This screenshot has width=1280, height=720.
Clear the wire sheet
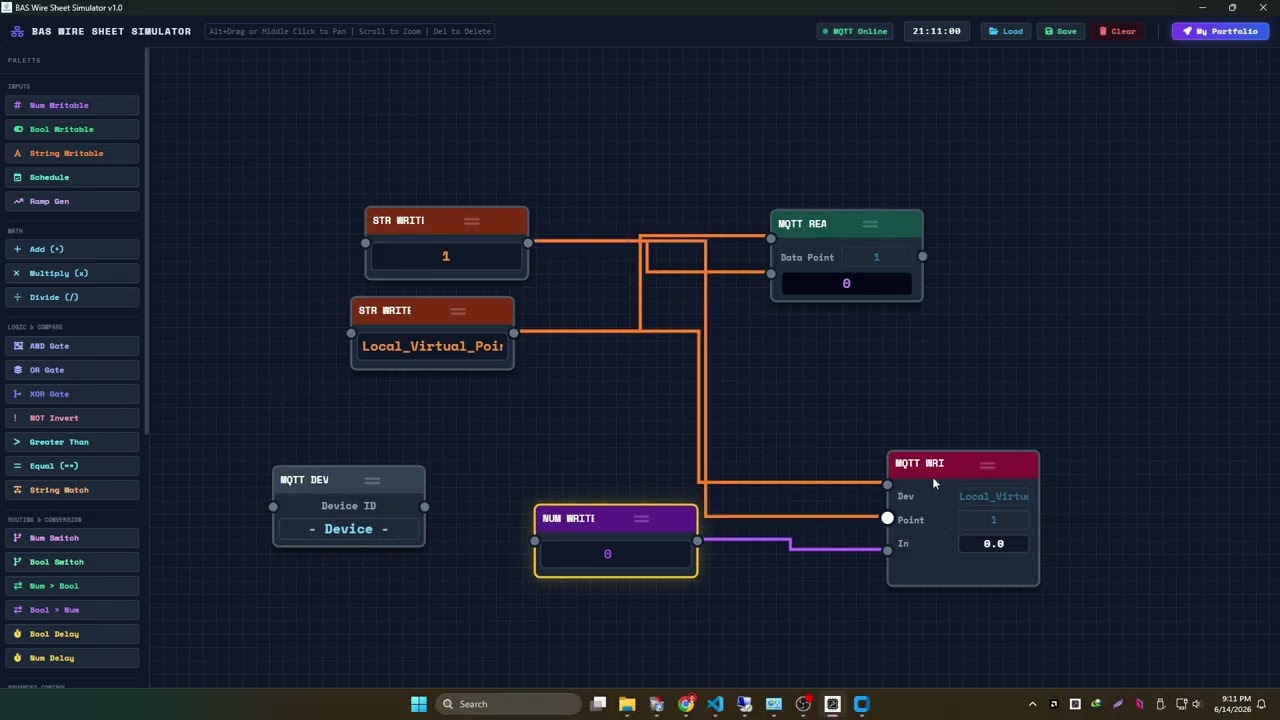point(1117,31)
